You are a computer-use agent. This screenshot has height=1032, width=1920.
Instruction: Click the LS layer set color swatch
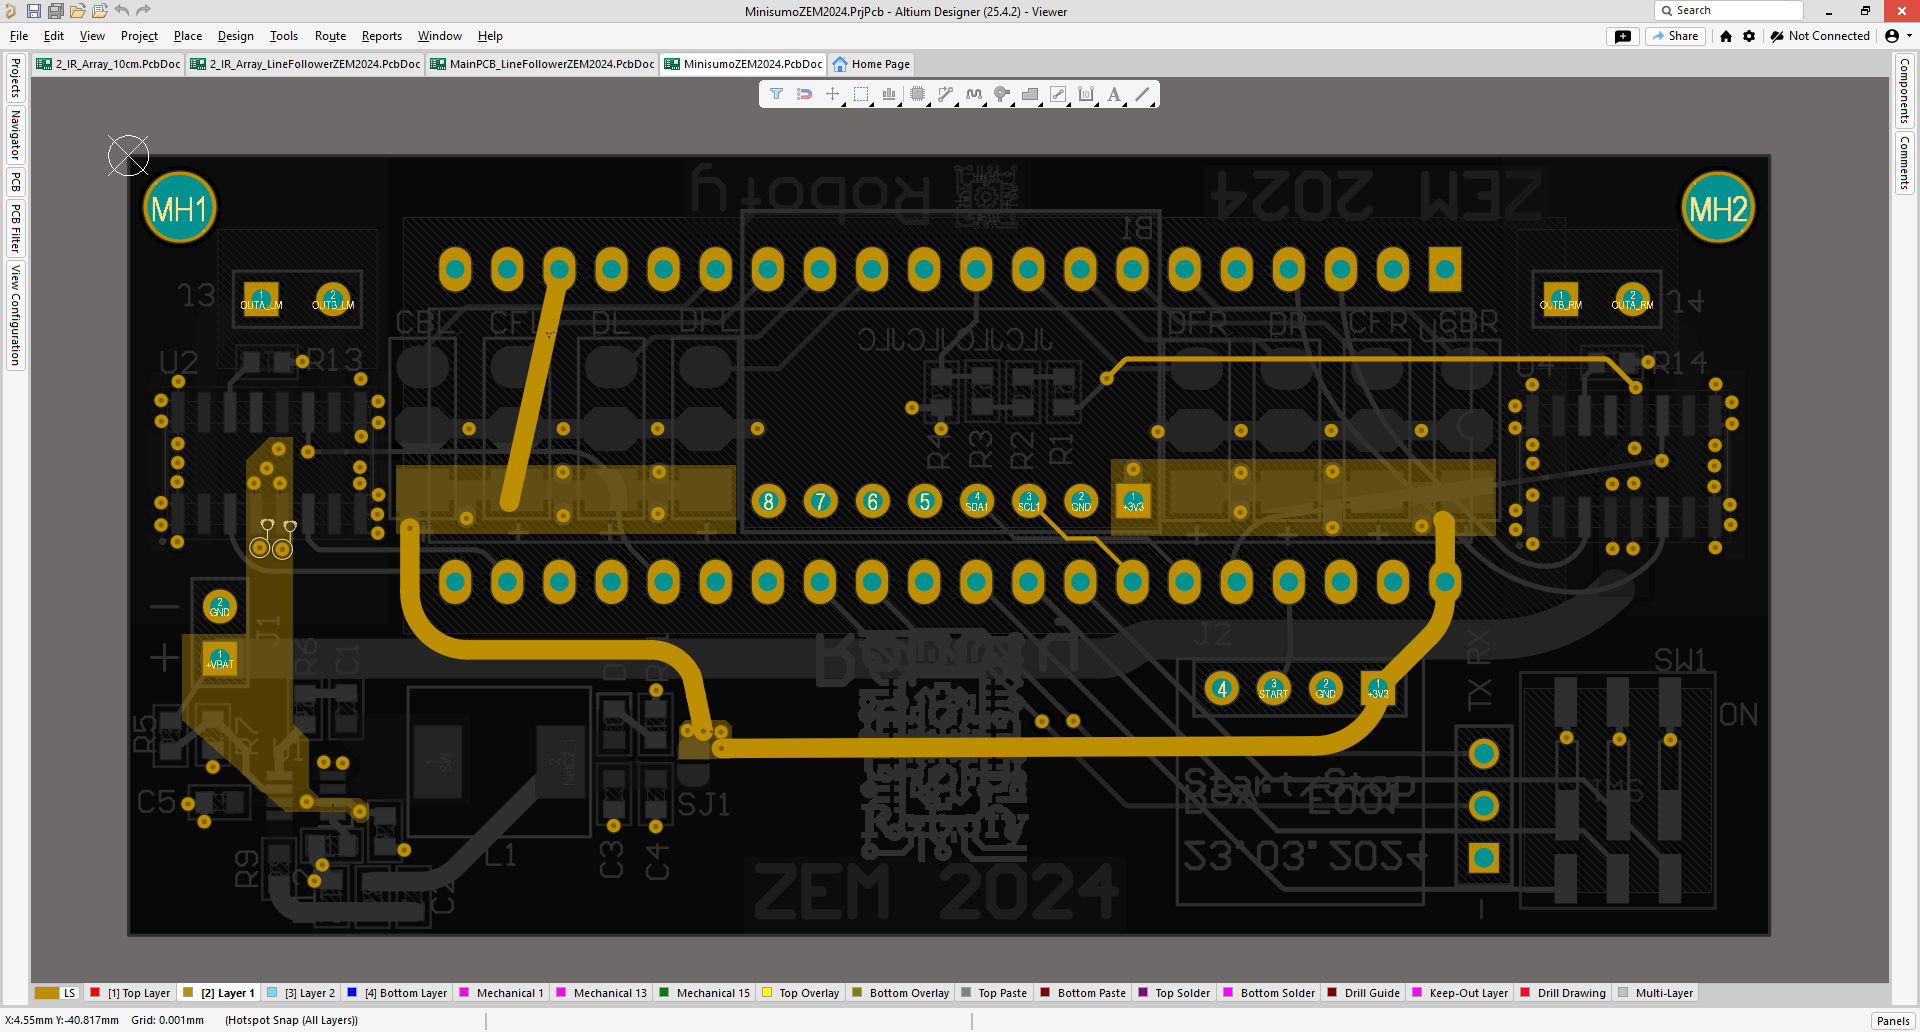[47, 993]
